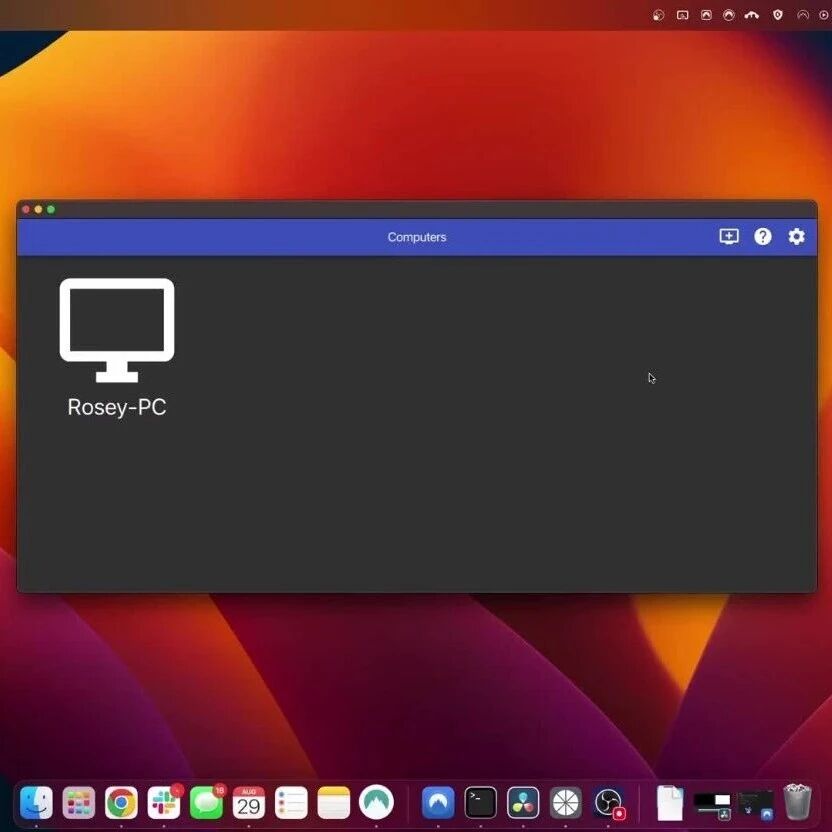Open Slack from the dock
This screenshot has width=832, height=832.
pyautogui.click(x=163, y=802)
